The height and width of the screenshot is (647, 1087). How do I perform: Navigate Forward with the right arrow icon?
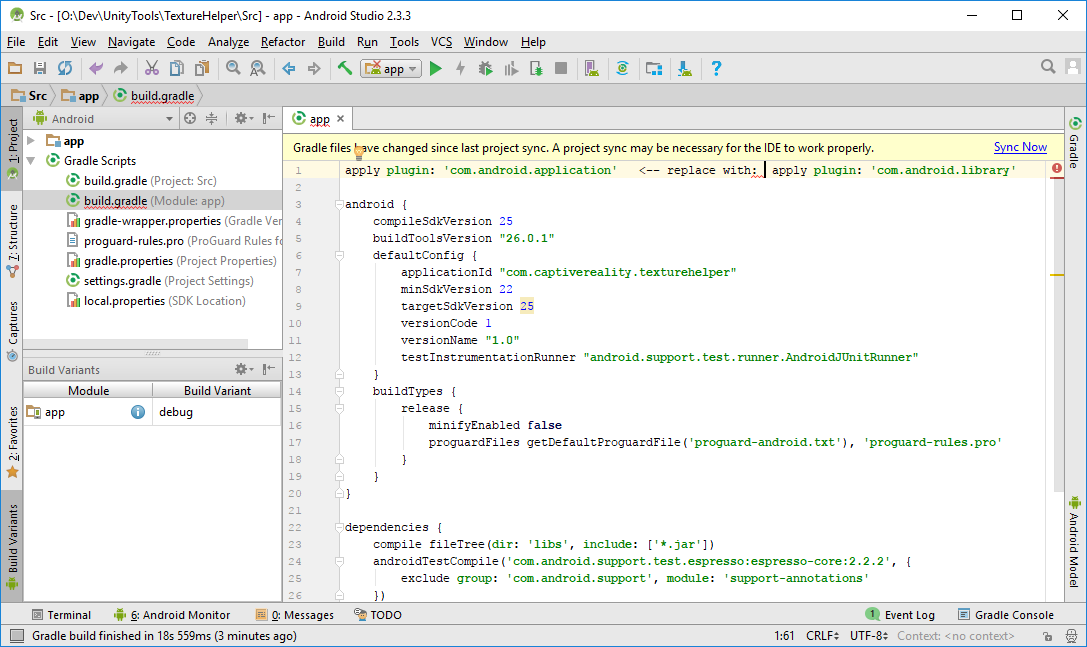click(314, 68)
